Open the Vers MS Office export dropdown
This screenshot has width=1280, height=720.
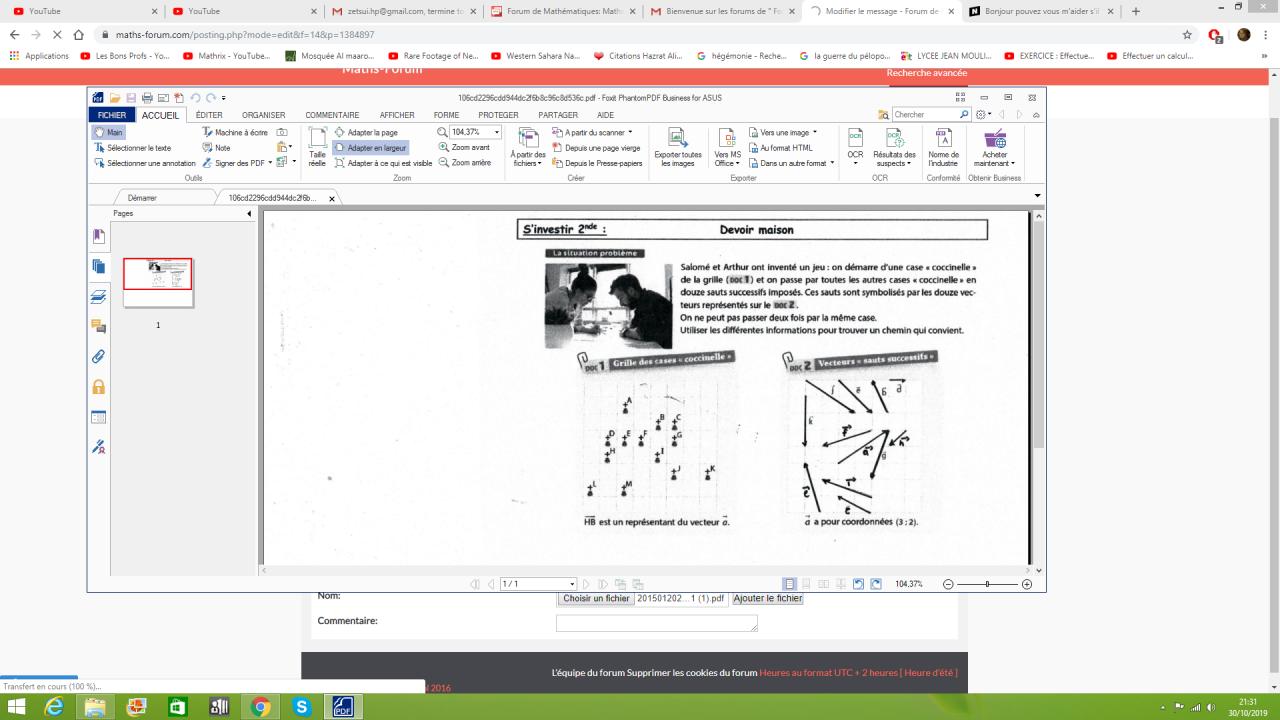point(728,148)
